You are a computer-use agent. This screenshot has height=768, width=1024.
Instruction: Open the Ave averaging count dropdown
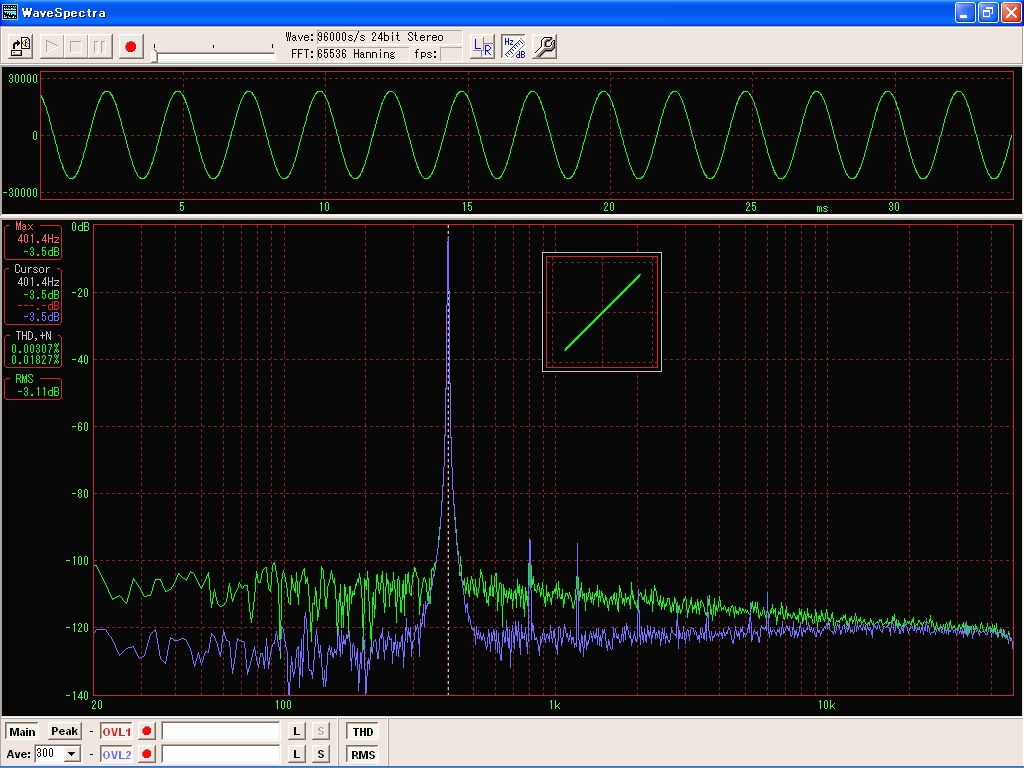pos(72,754)
